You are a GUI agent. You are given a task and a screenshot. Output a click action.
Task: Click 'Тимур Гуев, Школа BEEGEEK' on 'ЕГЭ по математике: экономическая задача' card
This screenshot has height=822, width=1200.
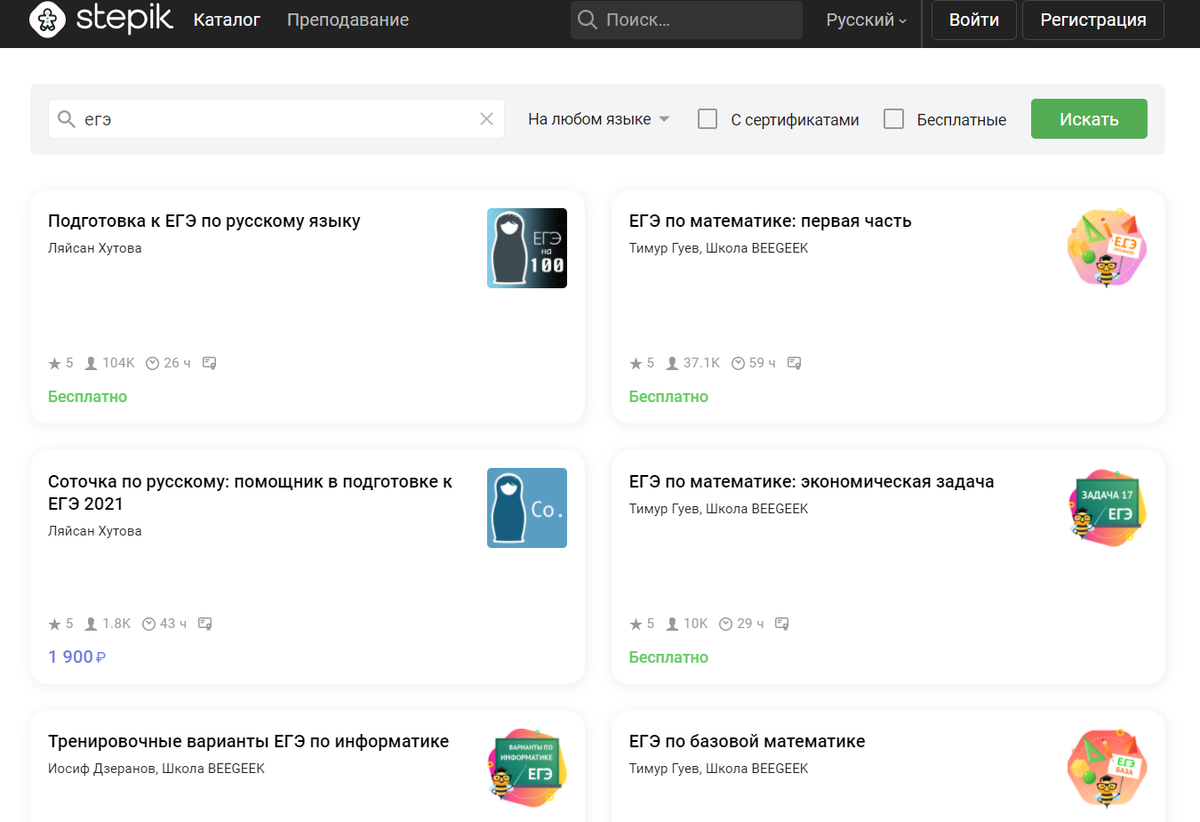(x=718, y=509)
